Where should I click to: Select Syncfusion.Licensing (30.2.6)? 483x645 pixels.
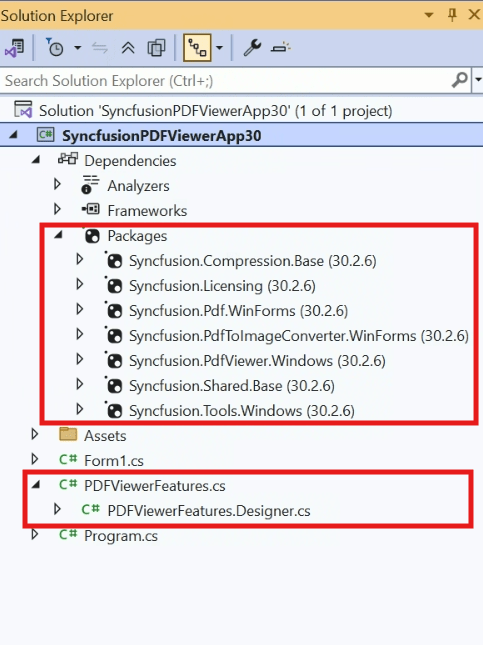coord(222,286)
